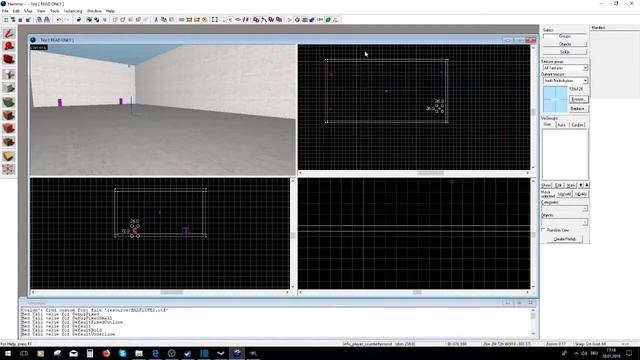This screenshot has width=640, height=360.
Task: Click the current texture preview thumbnail
Action: click(555, 99)
